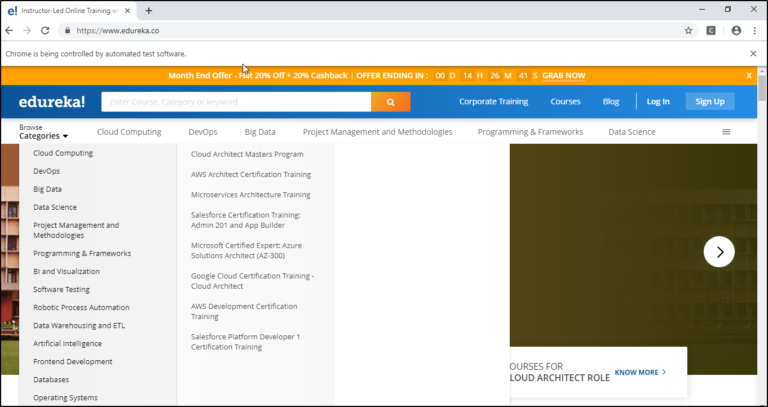The height and width of the screenshot is (407, 768).
Task: Dismiss the orange offer banner
Action: pyautogui.click(x=749, y=76)
